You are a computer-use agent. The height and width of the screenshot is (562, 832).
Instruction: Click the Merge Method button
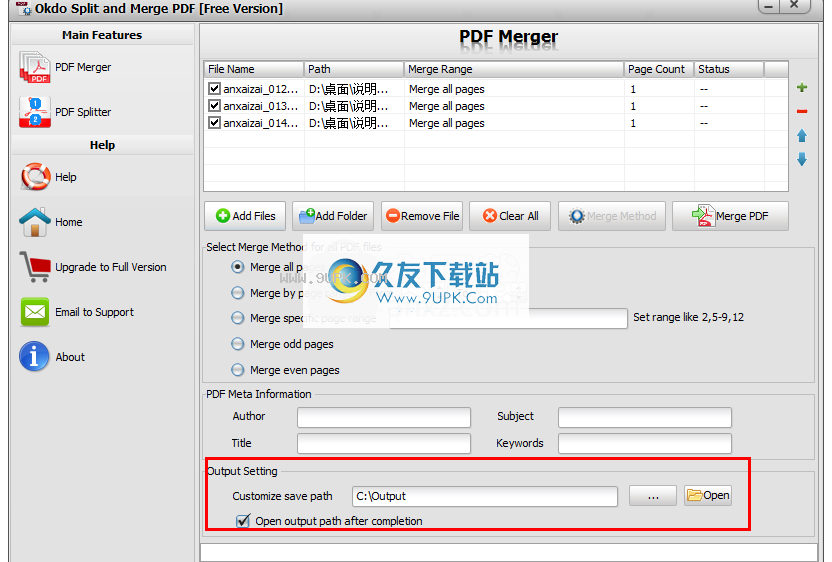[x=612, y=216]
